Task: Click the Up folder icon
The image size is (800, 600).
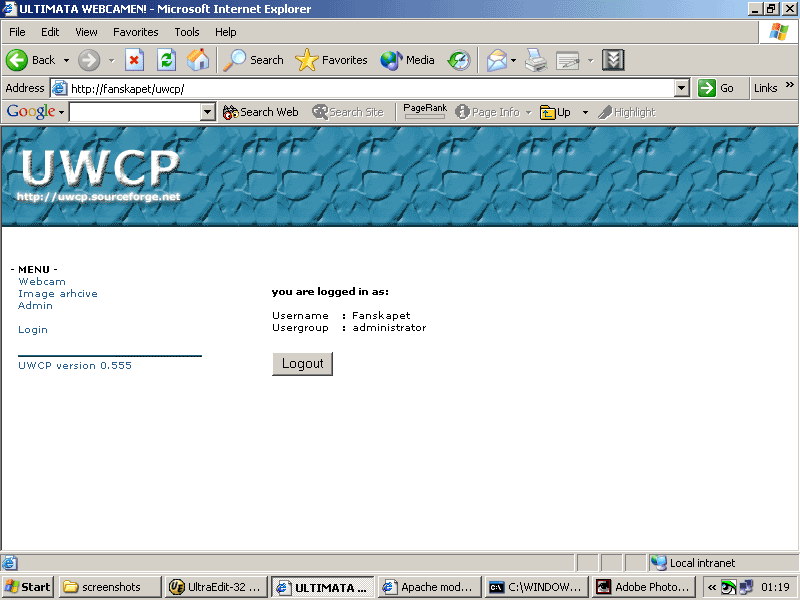Action: pyautogui.click(x=547, y=112)
